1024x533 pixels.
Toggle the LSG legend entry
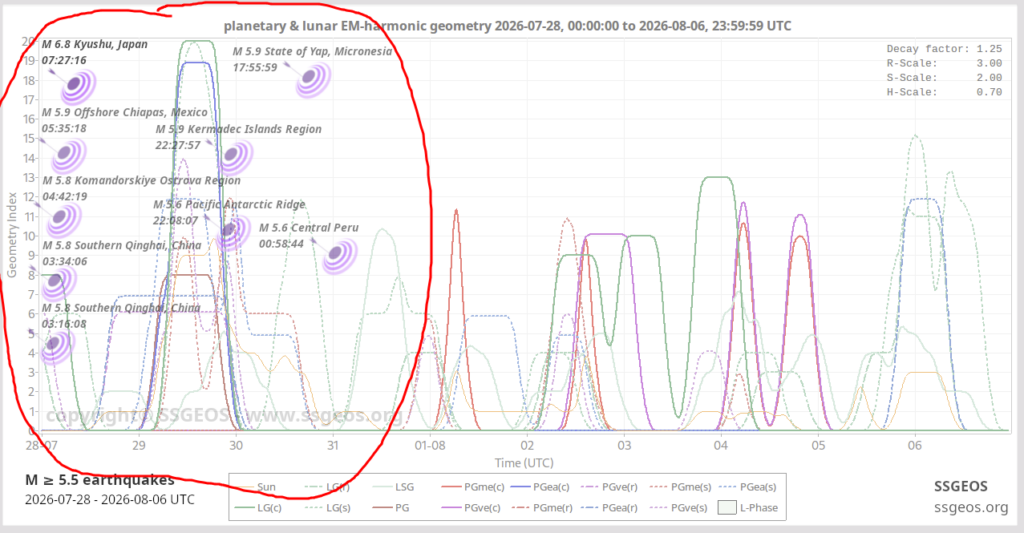click(x=393, y=487)
